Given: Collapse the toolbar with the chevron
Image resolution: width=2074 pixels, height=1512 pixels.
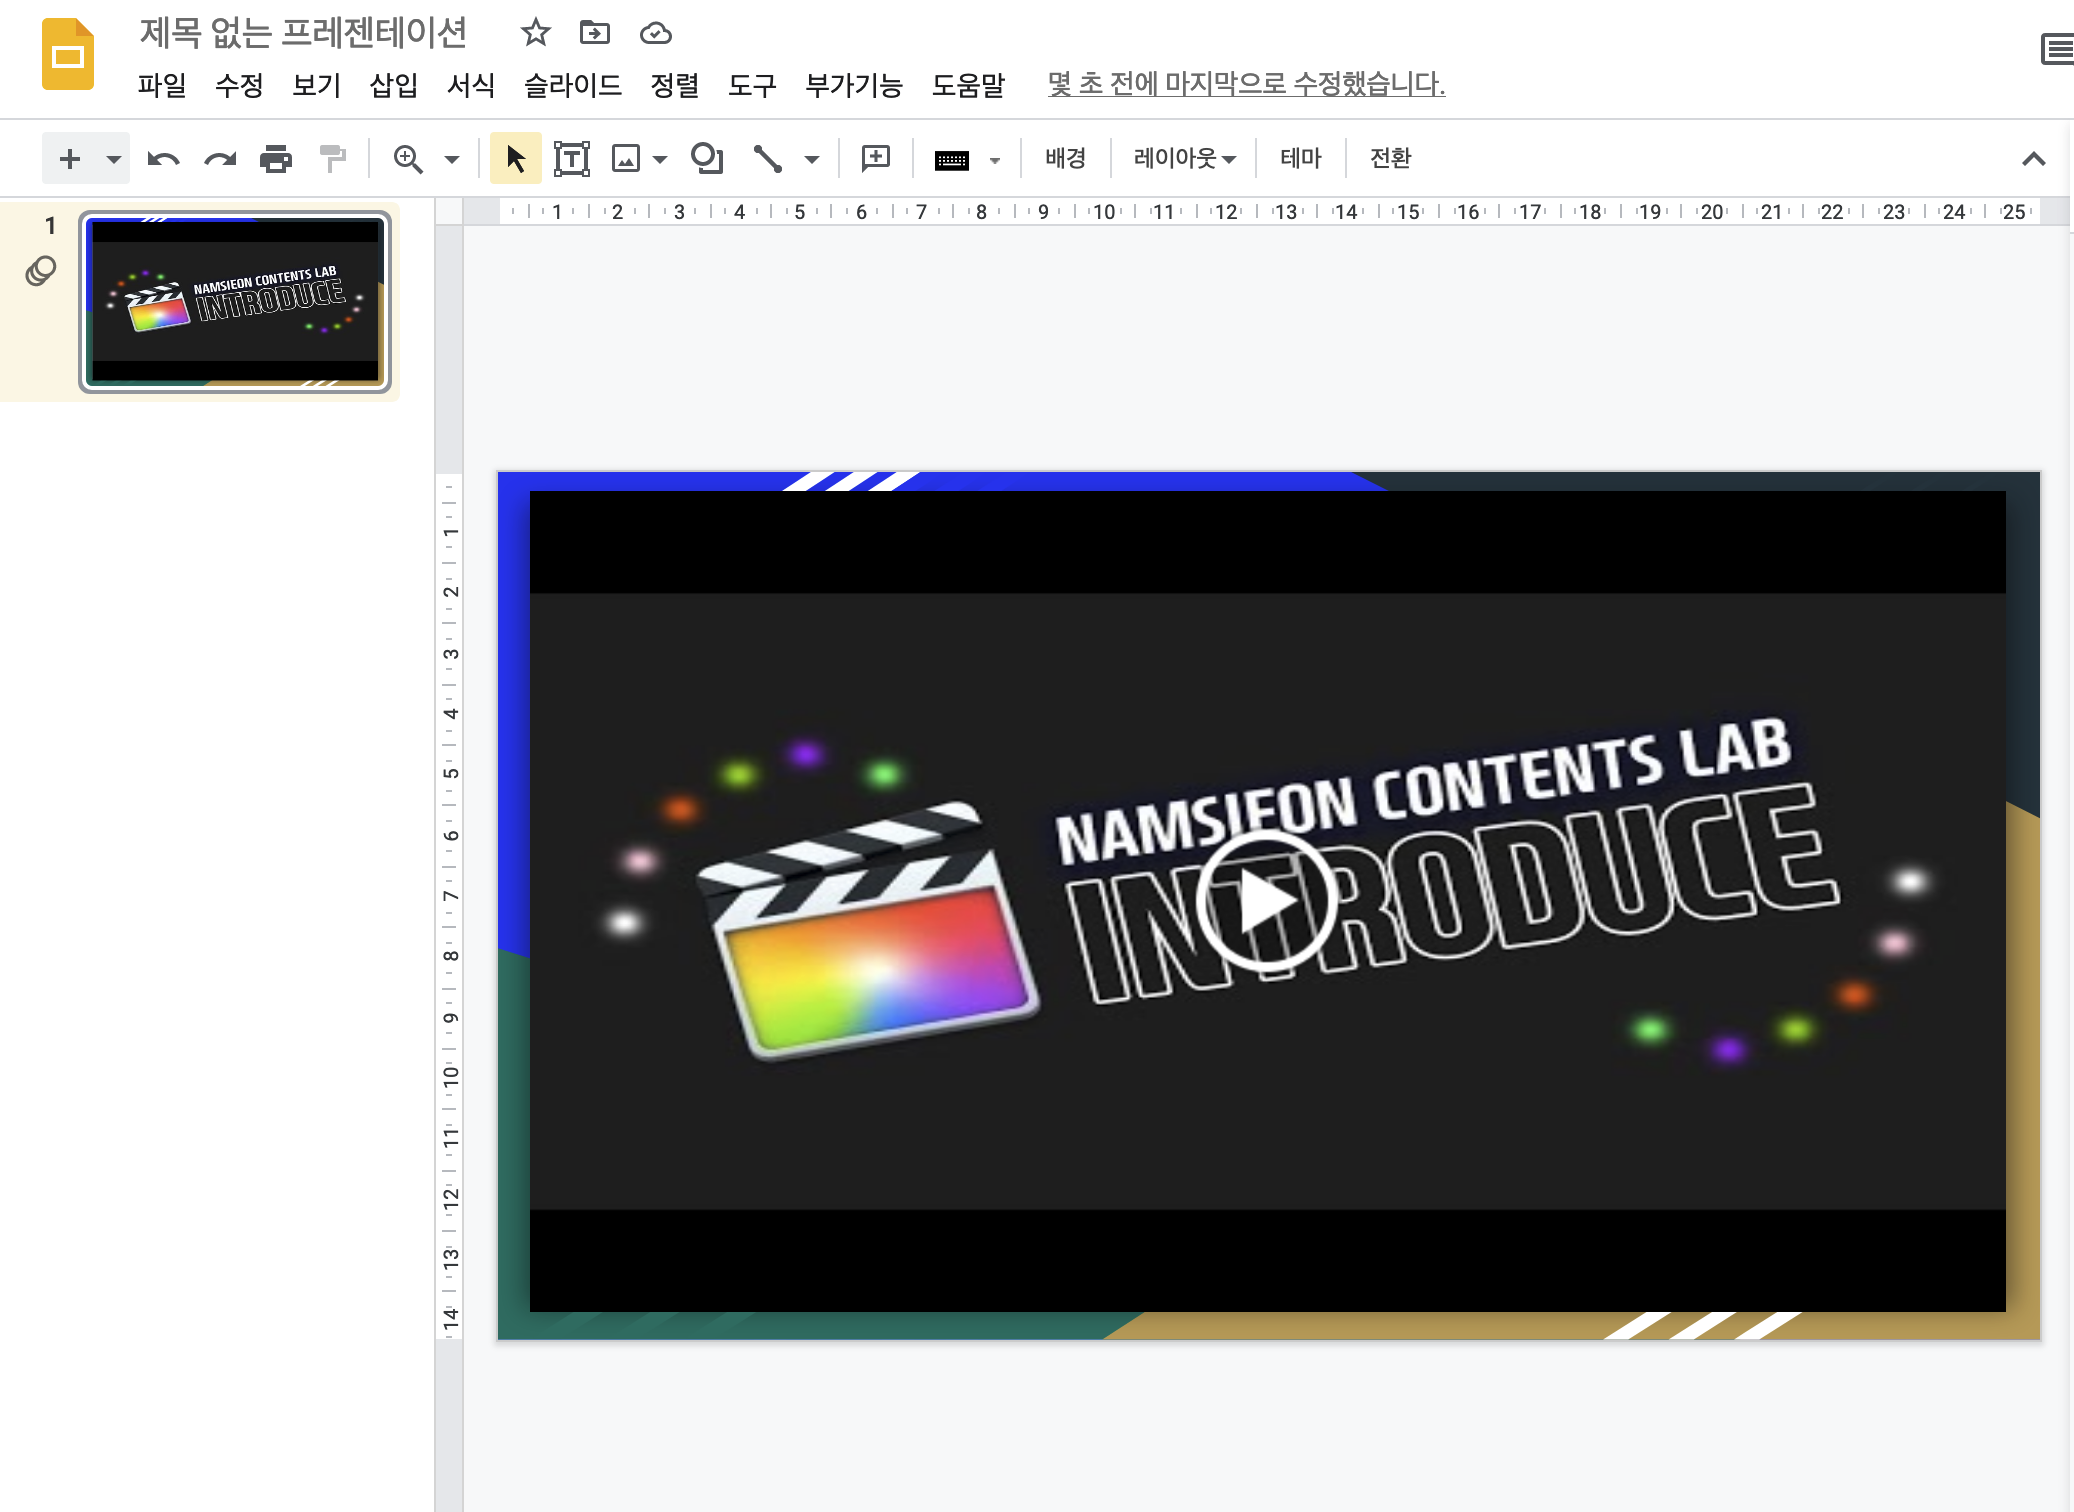Looking at the screenshot, I should point(2033,159).
